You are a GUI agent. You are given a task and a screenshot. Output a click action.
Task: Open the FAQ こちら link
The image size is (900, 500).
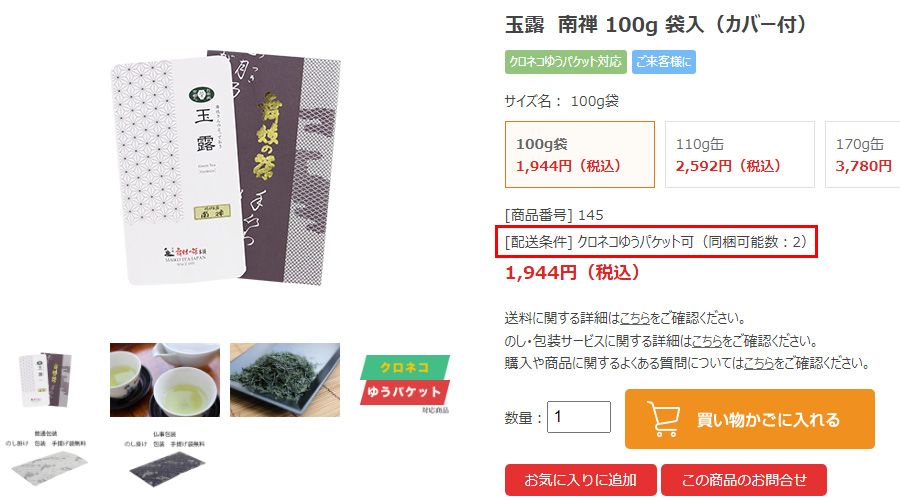click(759, 363)
